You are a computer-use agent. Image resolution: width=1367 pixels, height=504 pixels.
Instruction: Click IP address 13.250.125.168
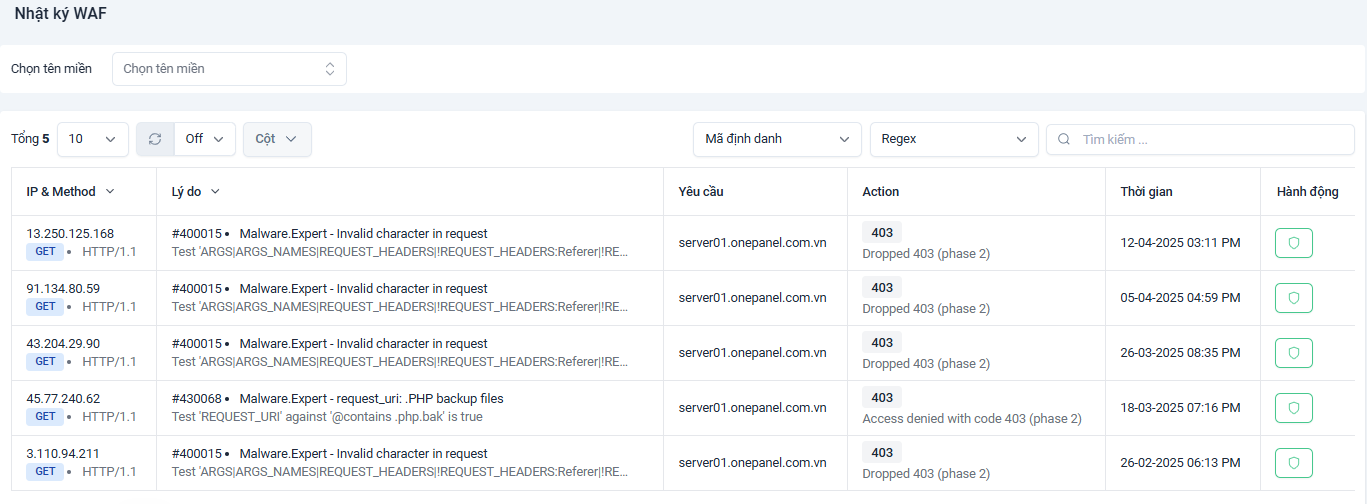70,234
